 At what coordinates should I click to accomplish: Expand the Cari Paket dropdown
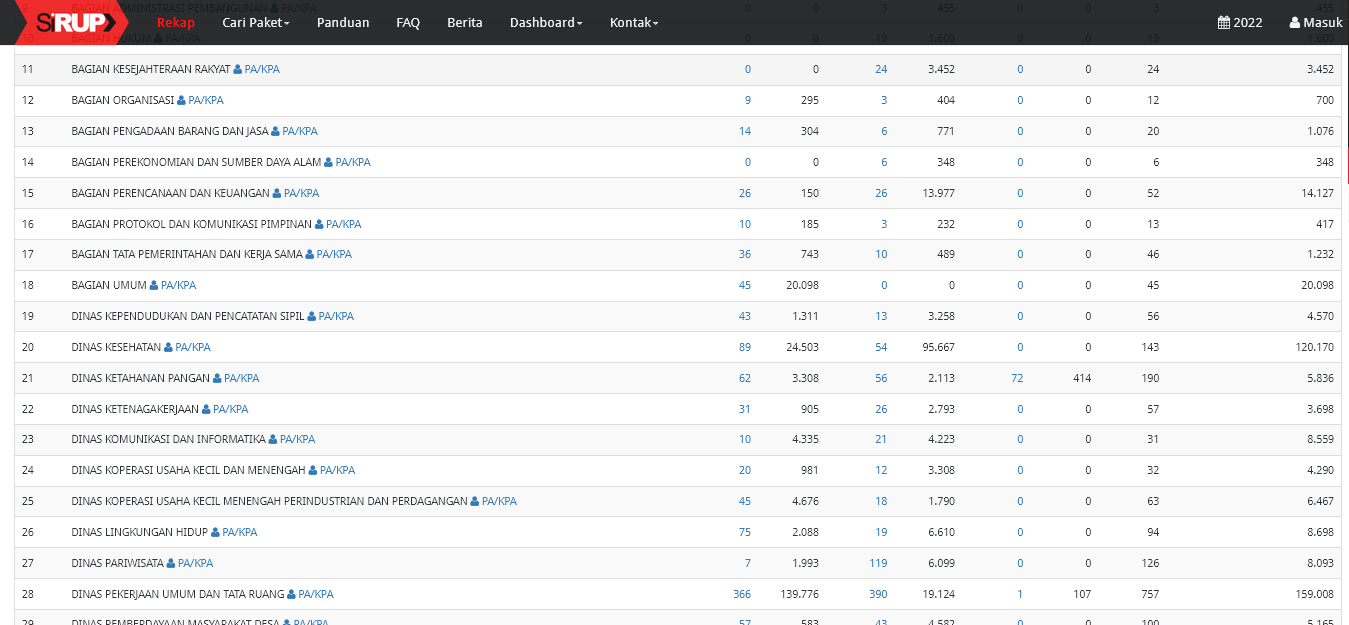coord(255,22)
